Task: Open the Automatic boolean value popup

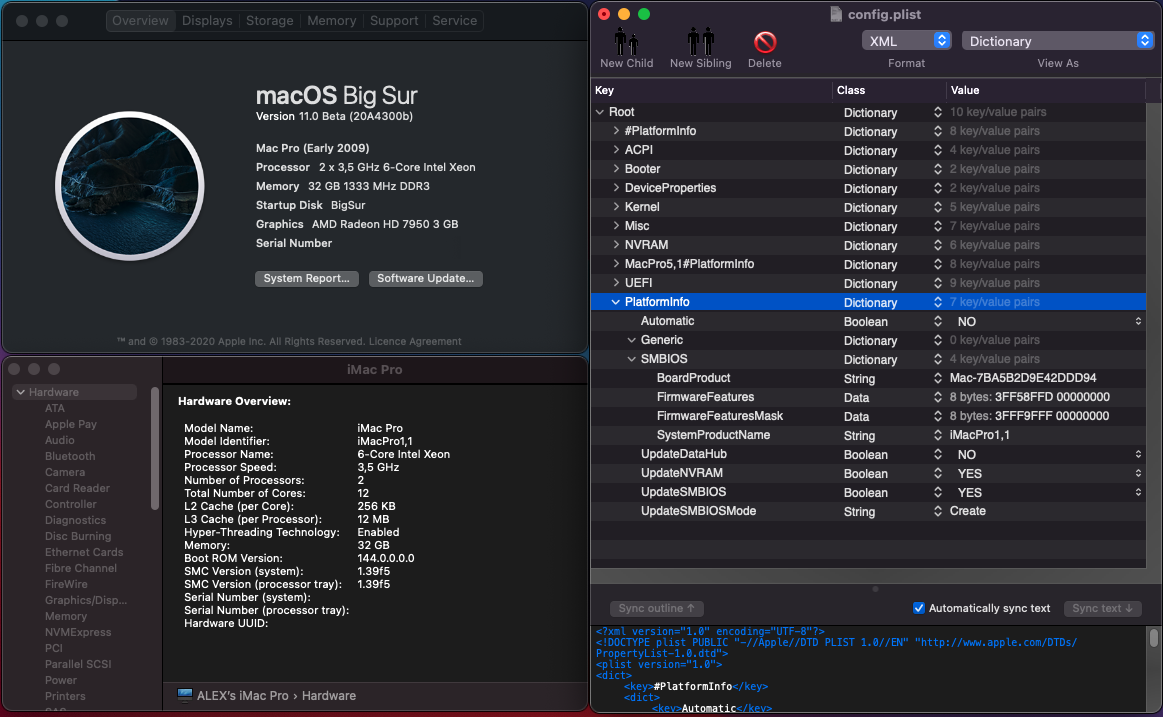Action: tap(1138, 321)
